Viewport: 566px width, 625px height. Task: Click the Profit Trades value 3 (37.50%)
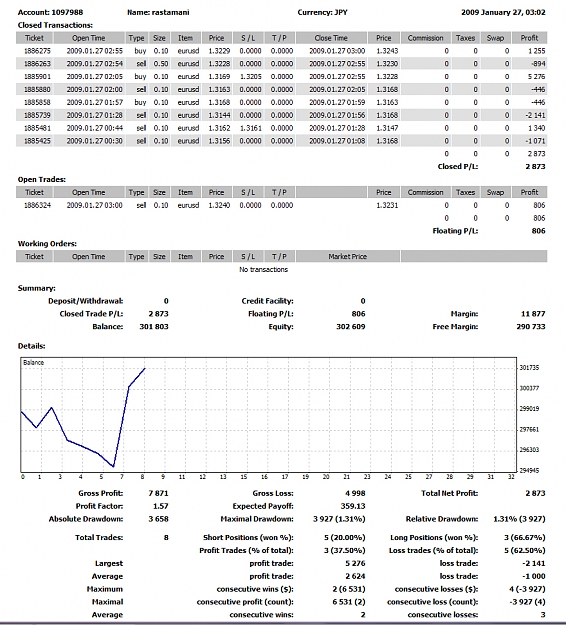(345, 550)
